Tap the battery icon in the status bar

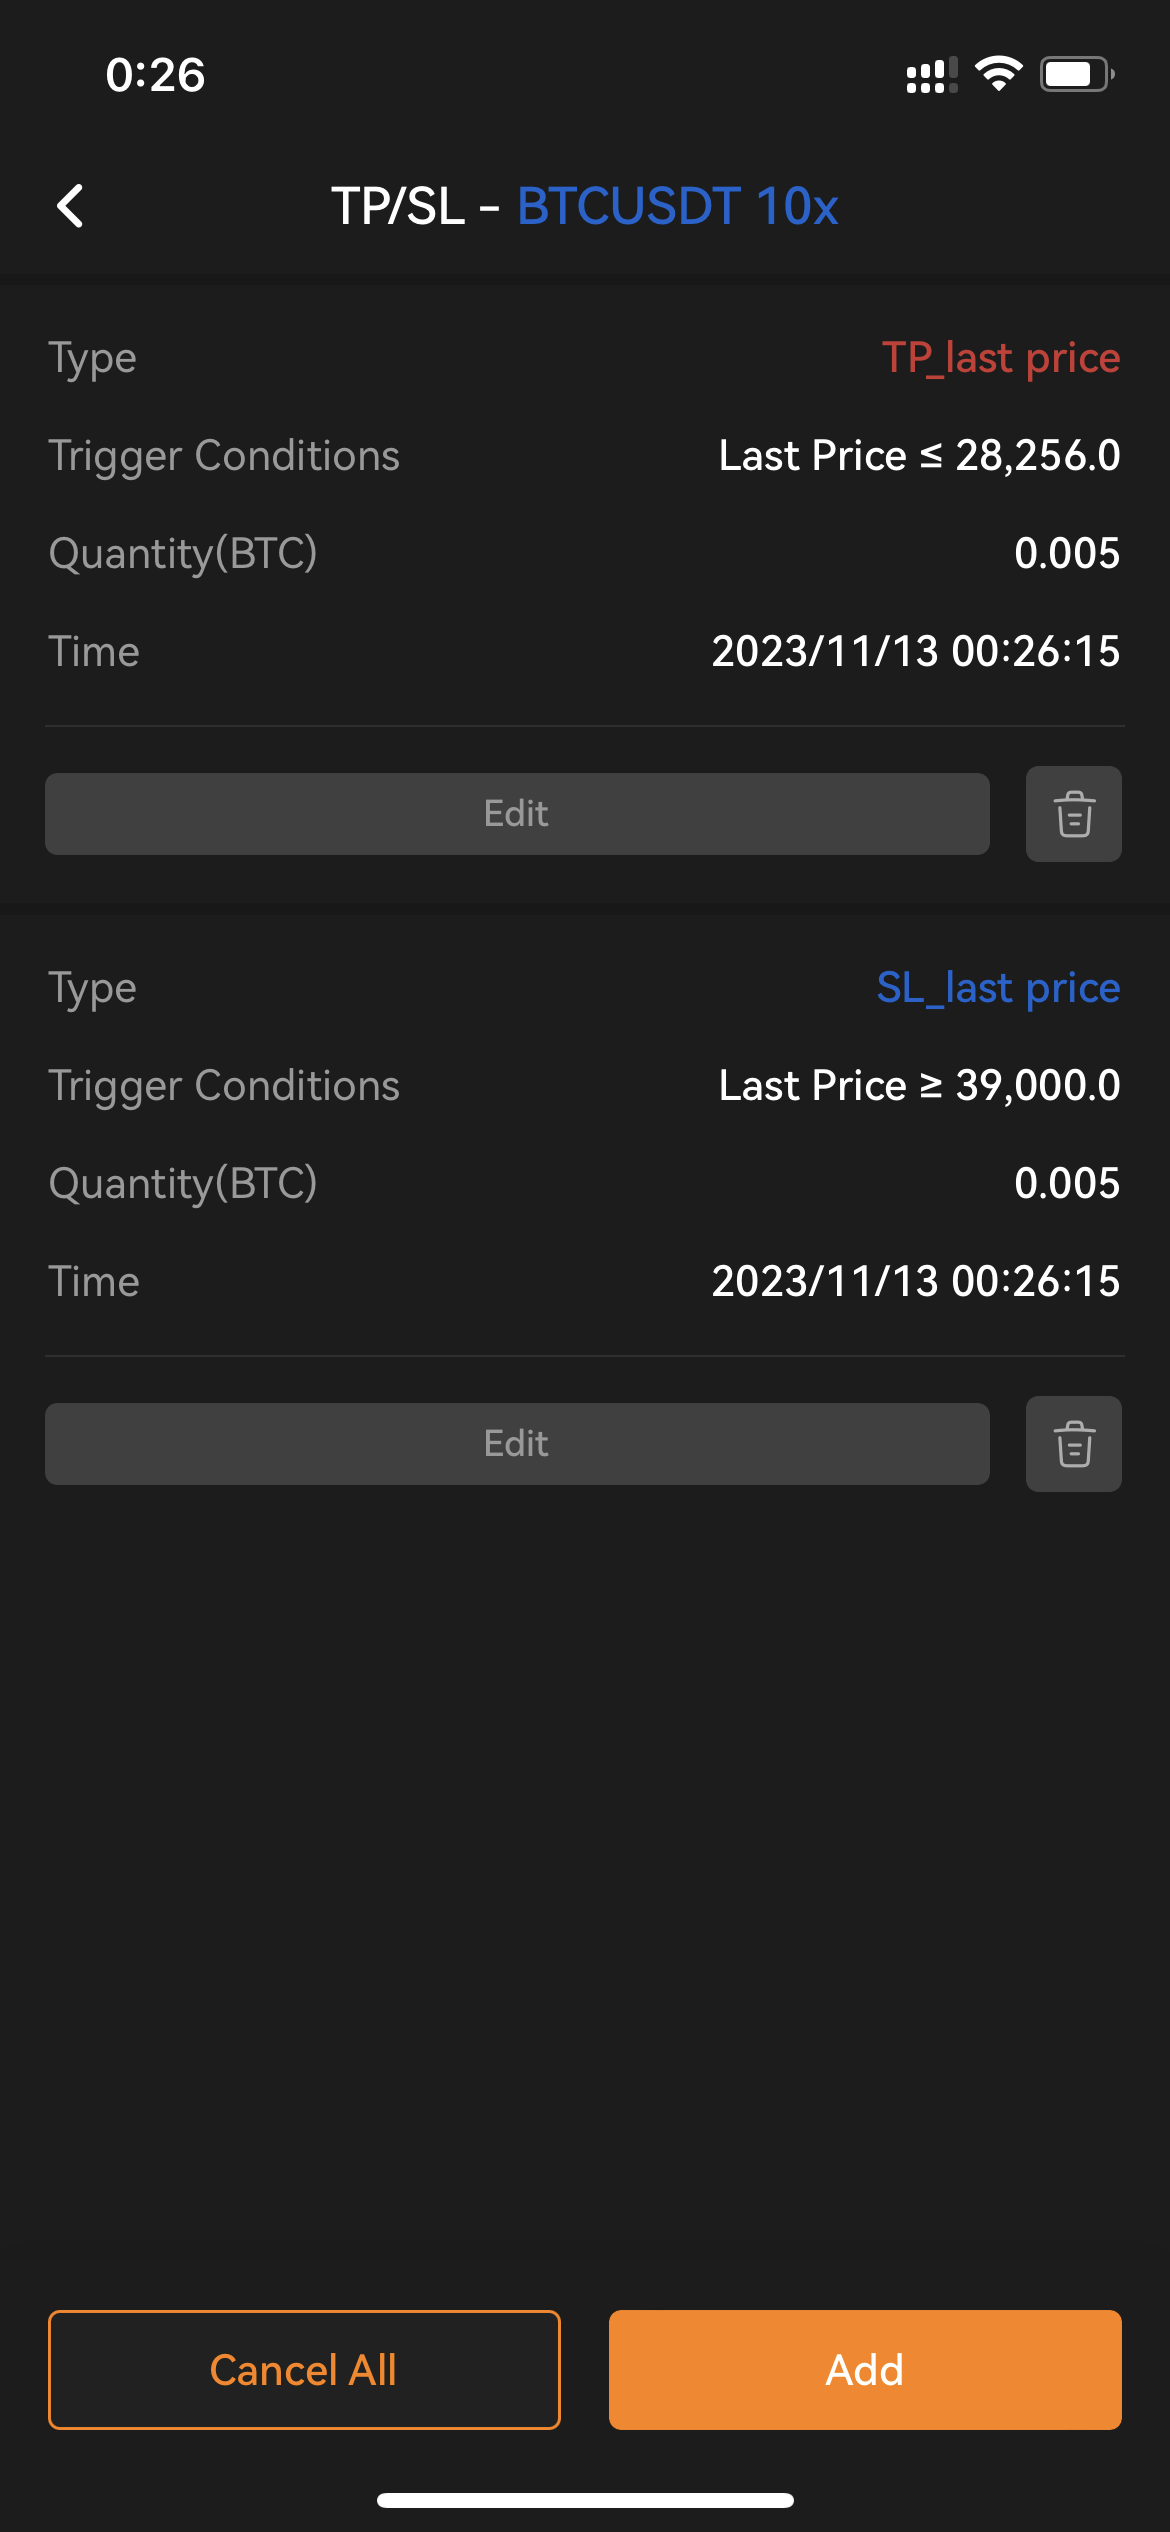[x=1076, y=74]
